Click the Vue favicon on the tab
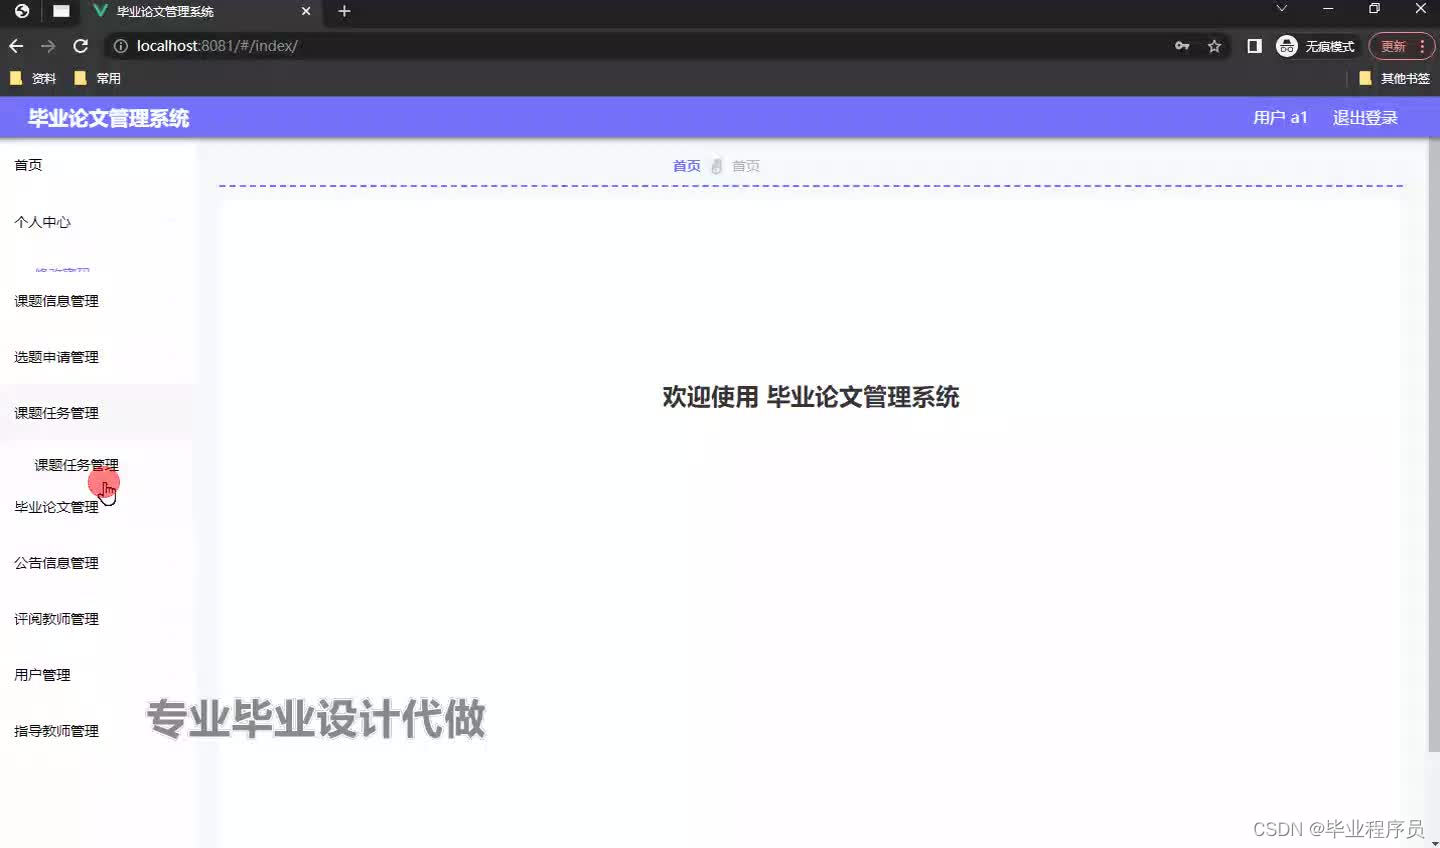Screen dimensions: 1440x848 coord(100,11)
